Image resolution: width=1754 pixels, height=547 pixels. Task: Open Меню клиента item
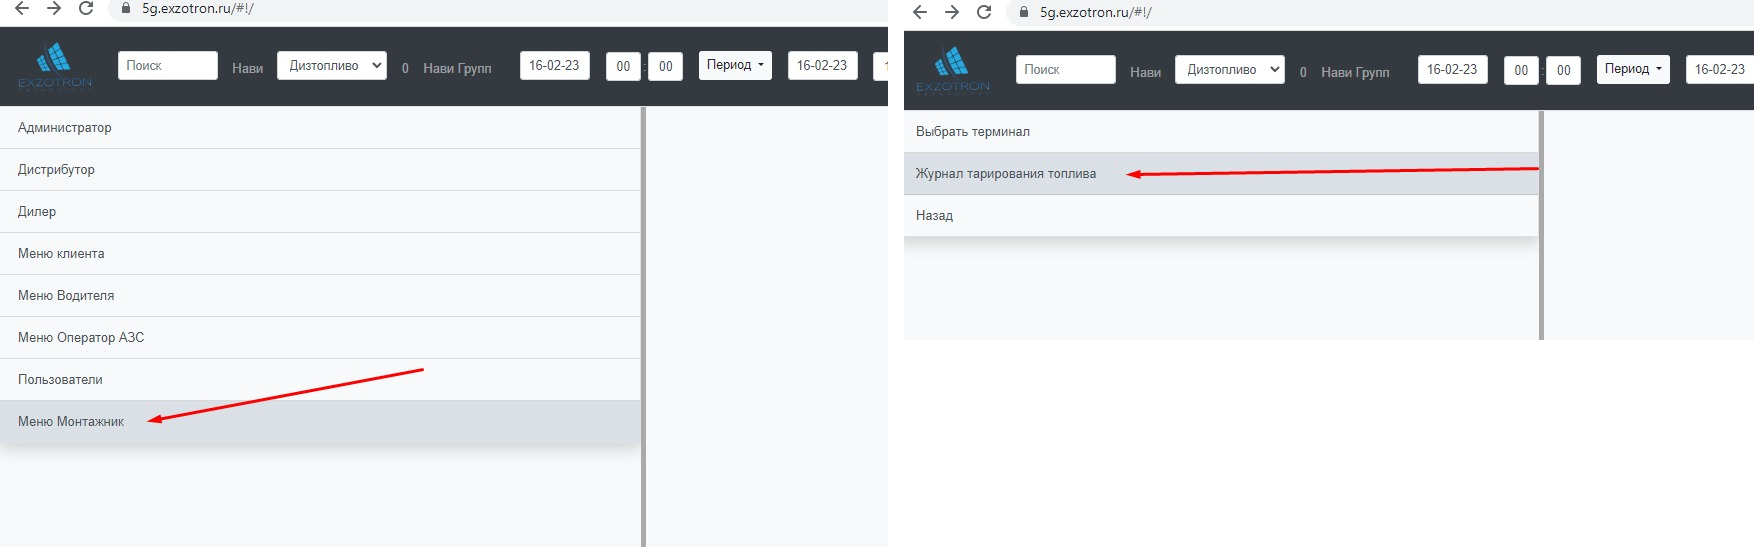[x=320, y=254]
